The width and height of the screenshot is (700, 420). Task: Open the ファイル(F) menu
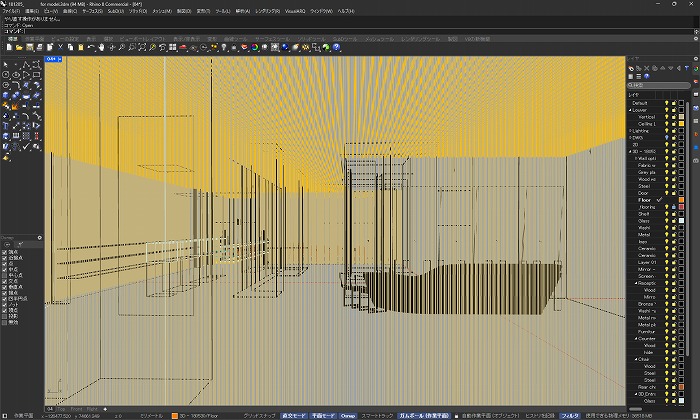tap(11, 11)
